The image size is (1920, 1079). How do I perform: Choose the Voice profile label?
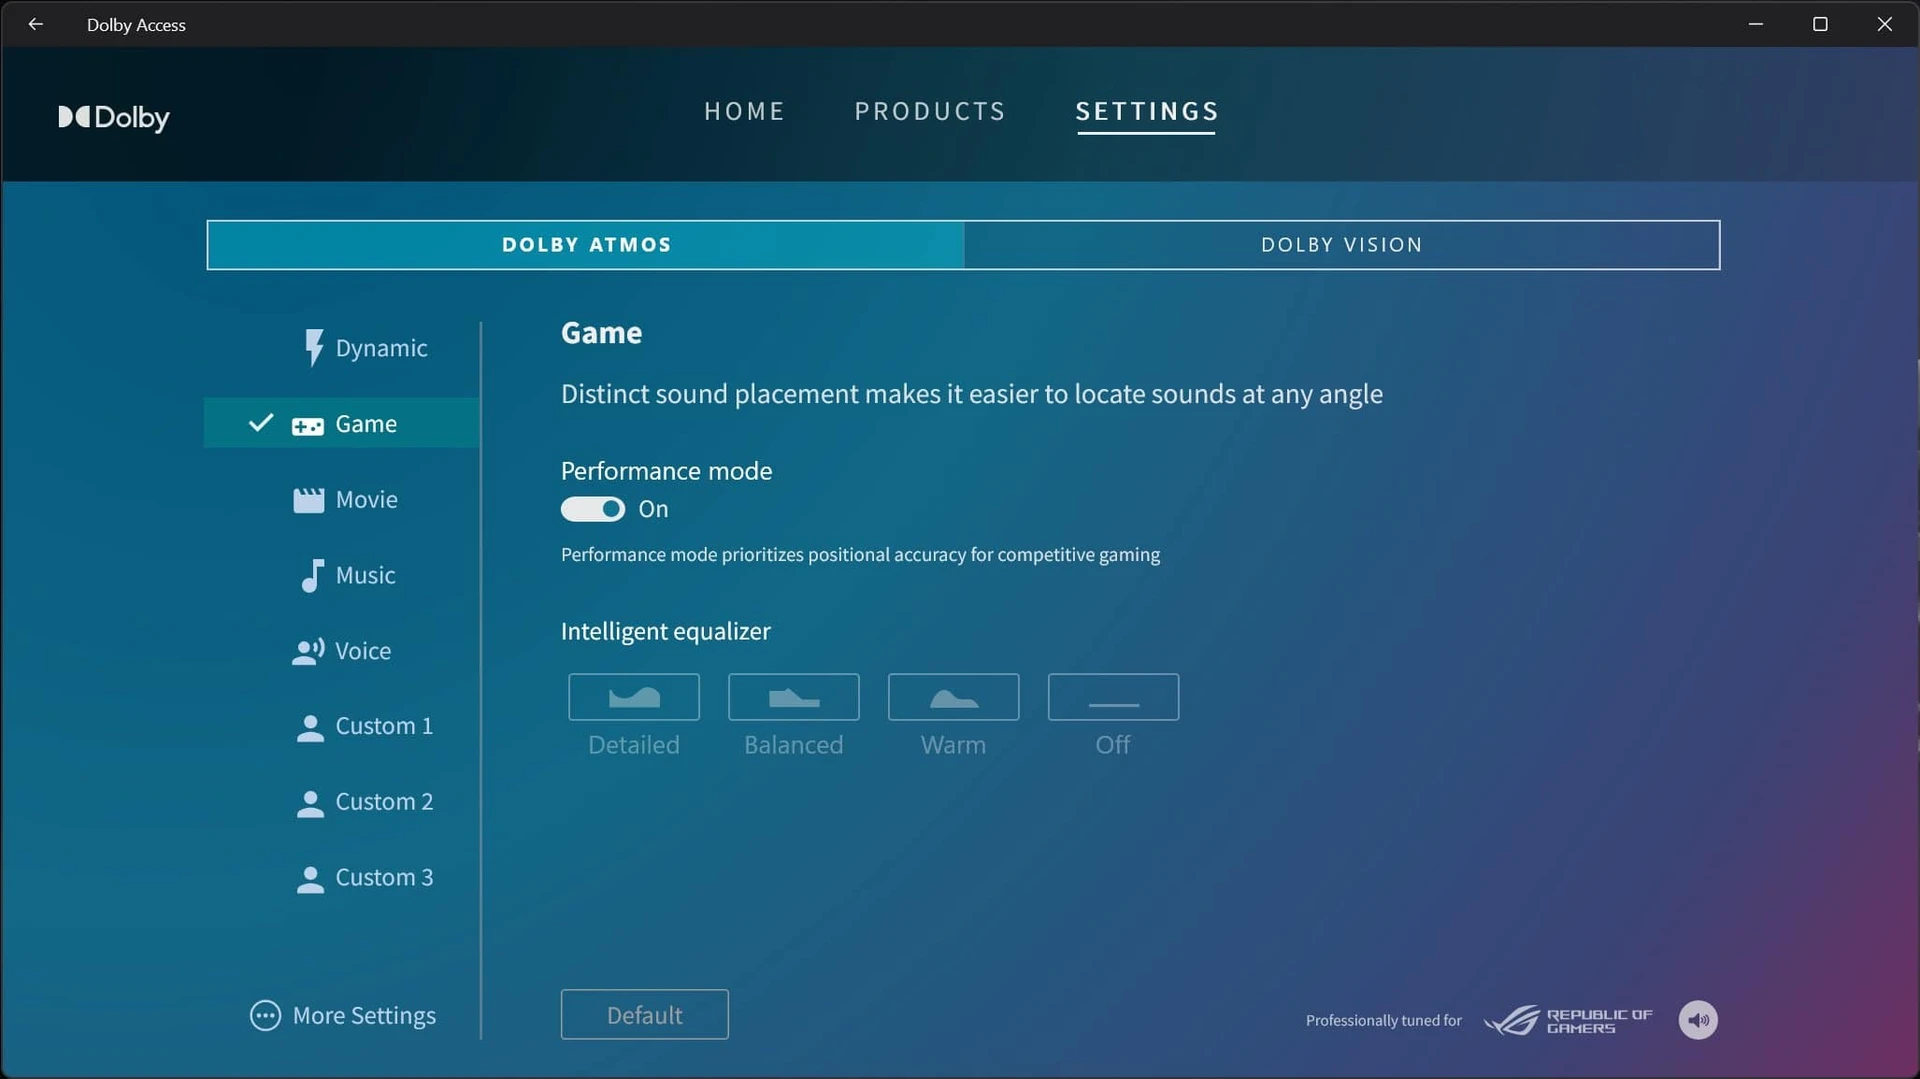point(363,651)
